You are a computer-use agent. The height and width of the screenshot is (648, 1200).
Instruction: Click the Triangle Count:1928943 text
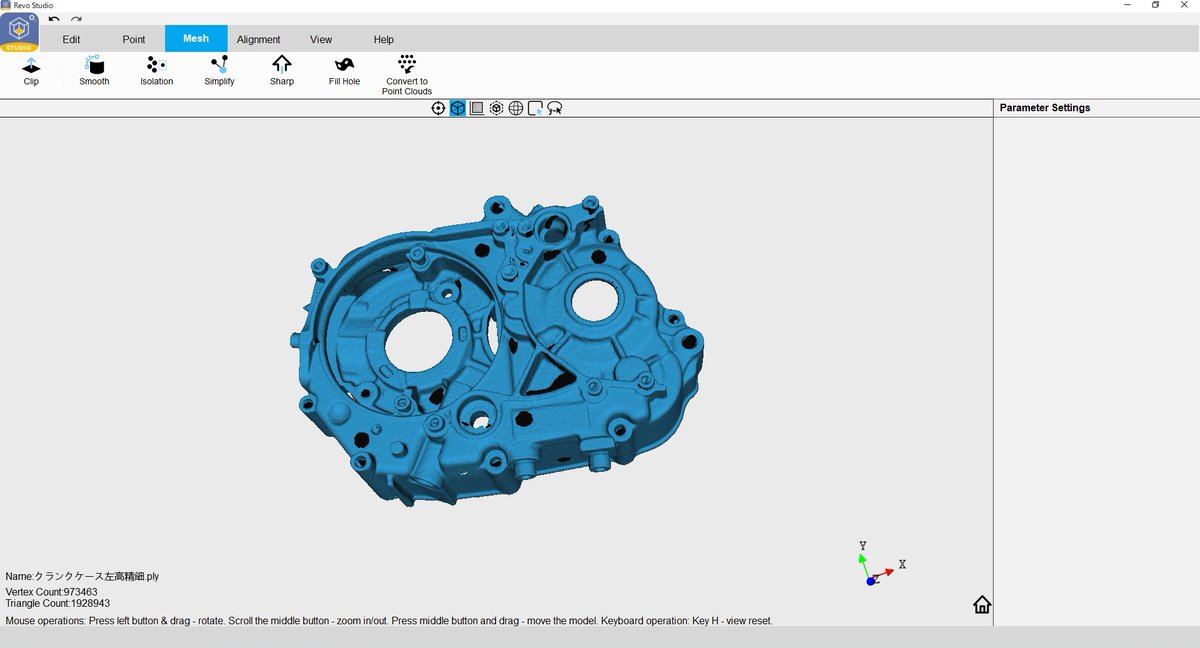tap(57, 603)
